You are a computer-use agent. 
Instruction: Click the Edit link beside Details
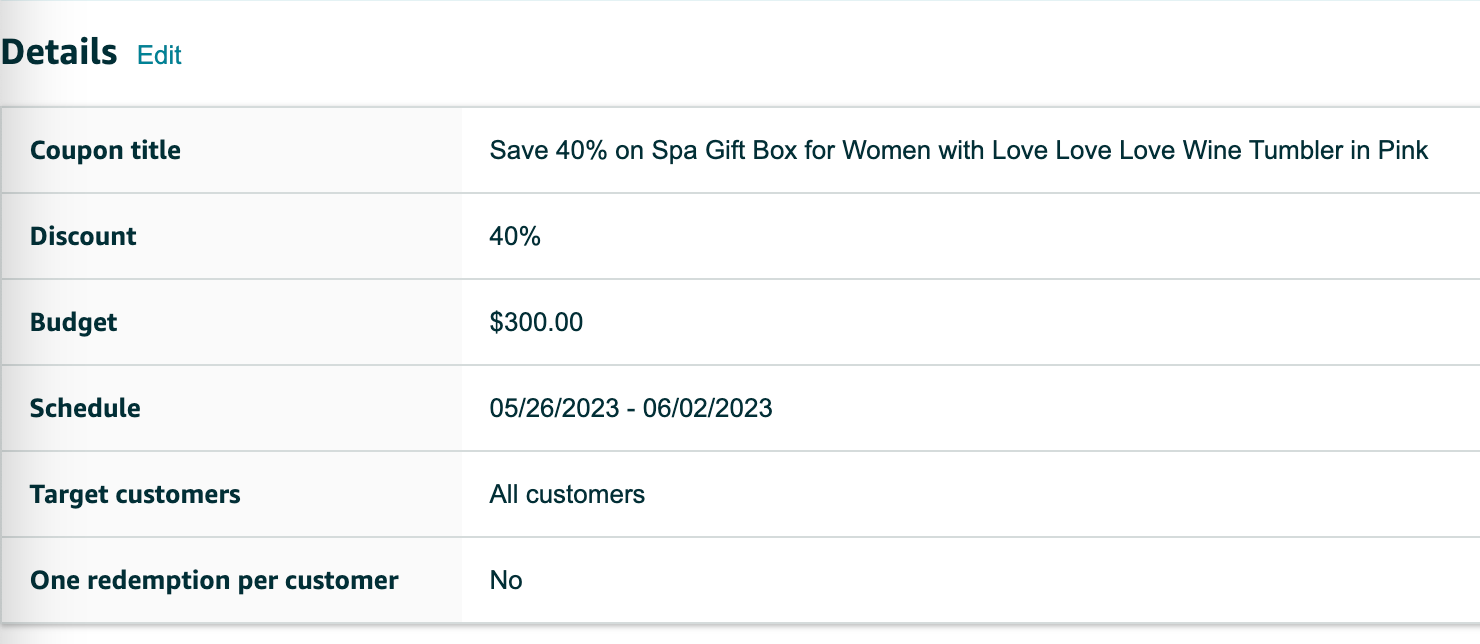pyautogui.click(x=159, y=55)
